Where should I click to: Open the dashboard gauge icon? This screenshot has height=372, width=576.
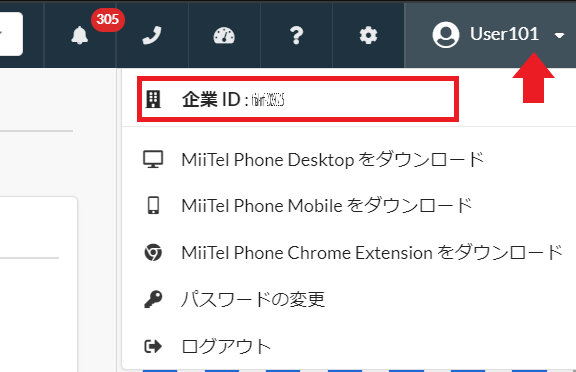224,36
